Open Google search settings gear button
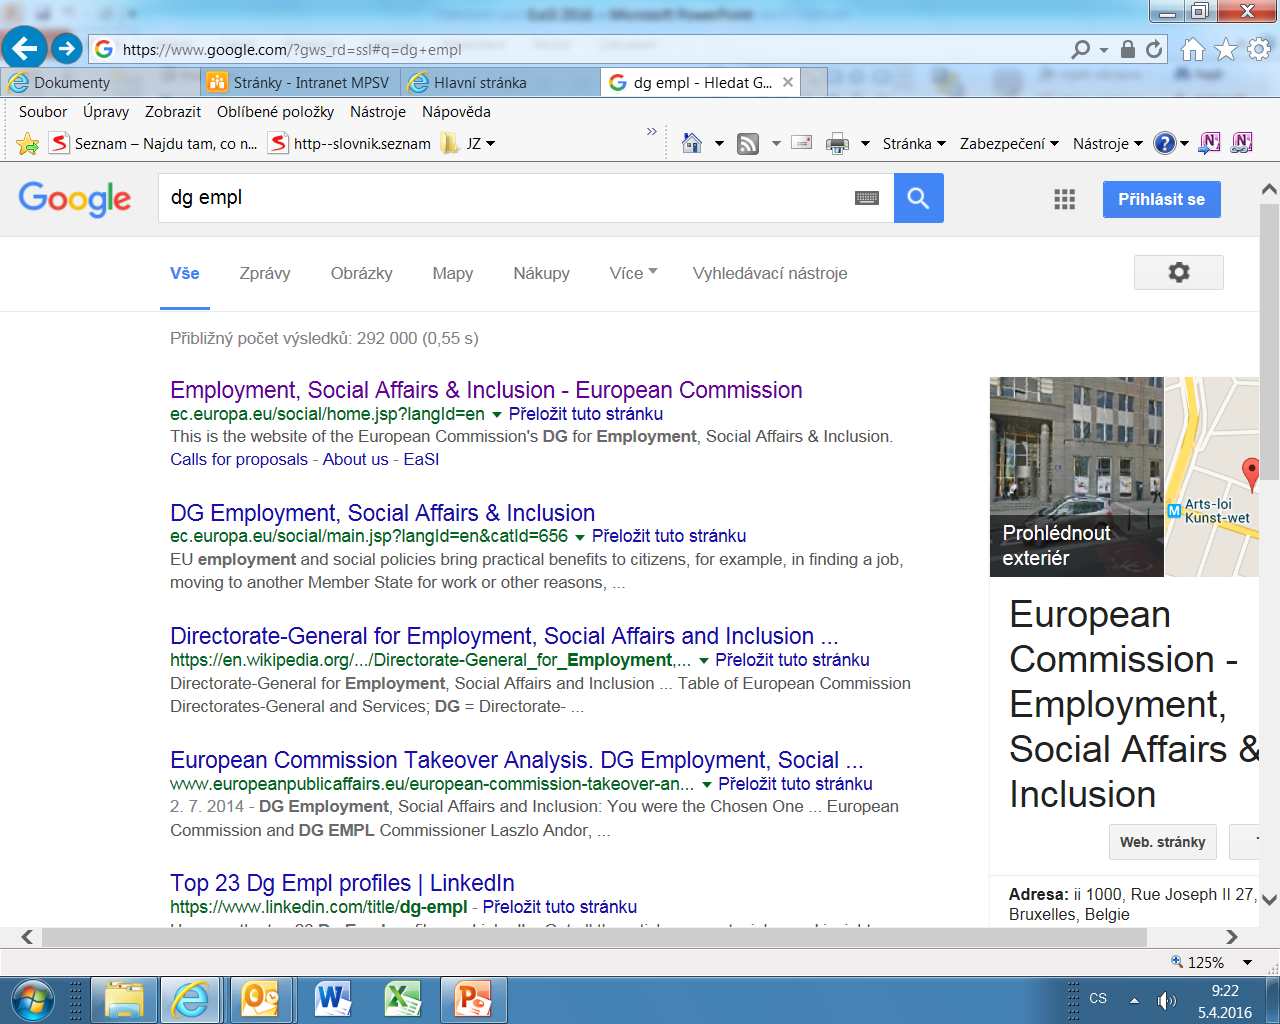1280x1024 pixels. pyautogui.click(x=1179, y=272)
